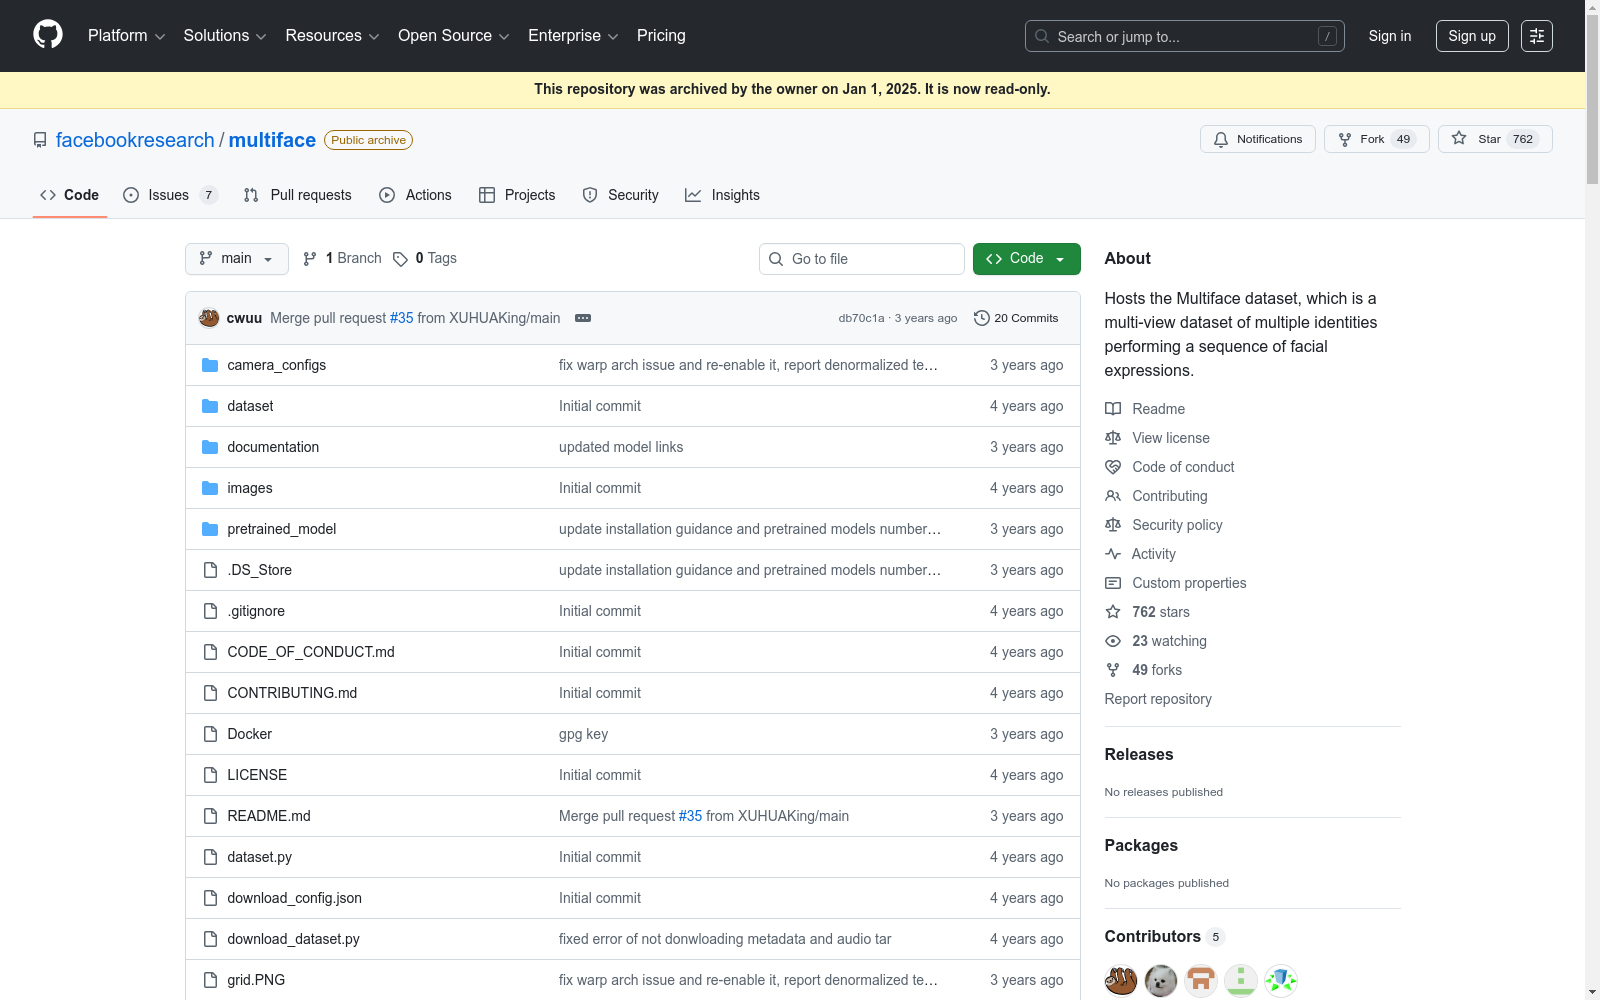Viewport: 1600px width, 1000px height.
Task: Click the Go to file input
Action: (862, 259)
